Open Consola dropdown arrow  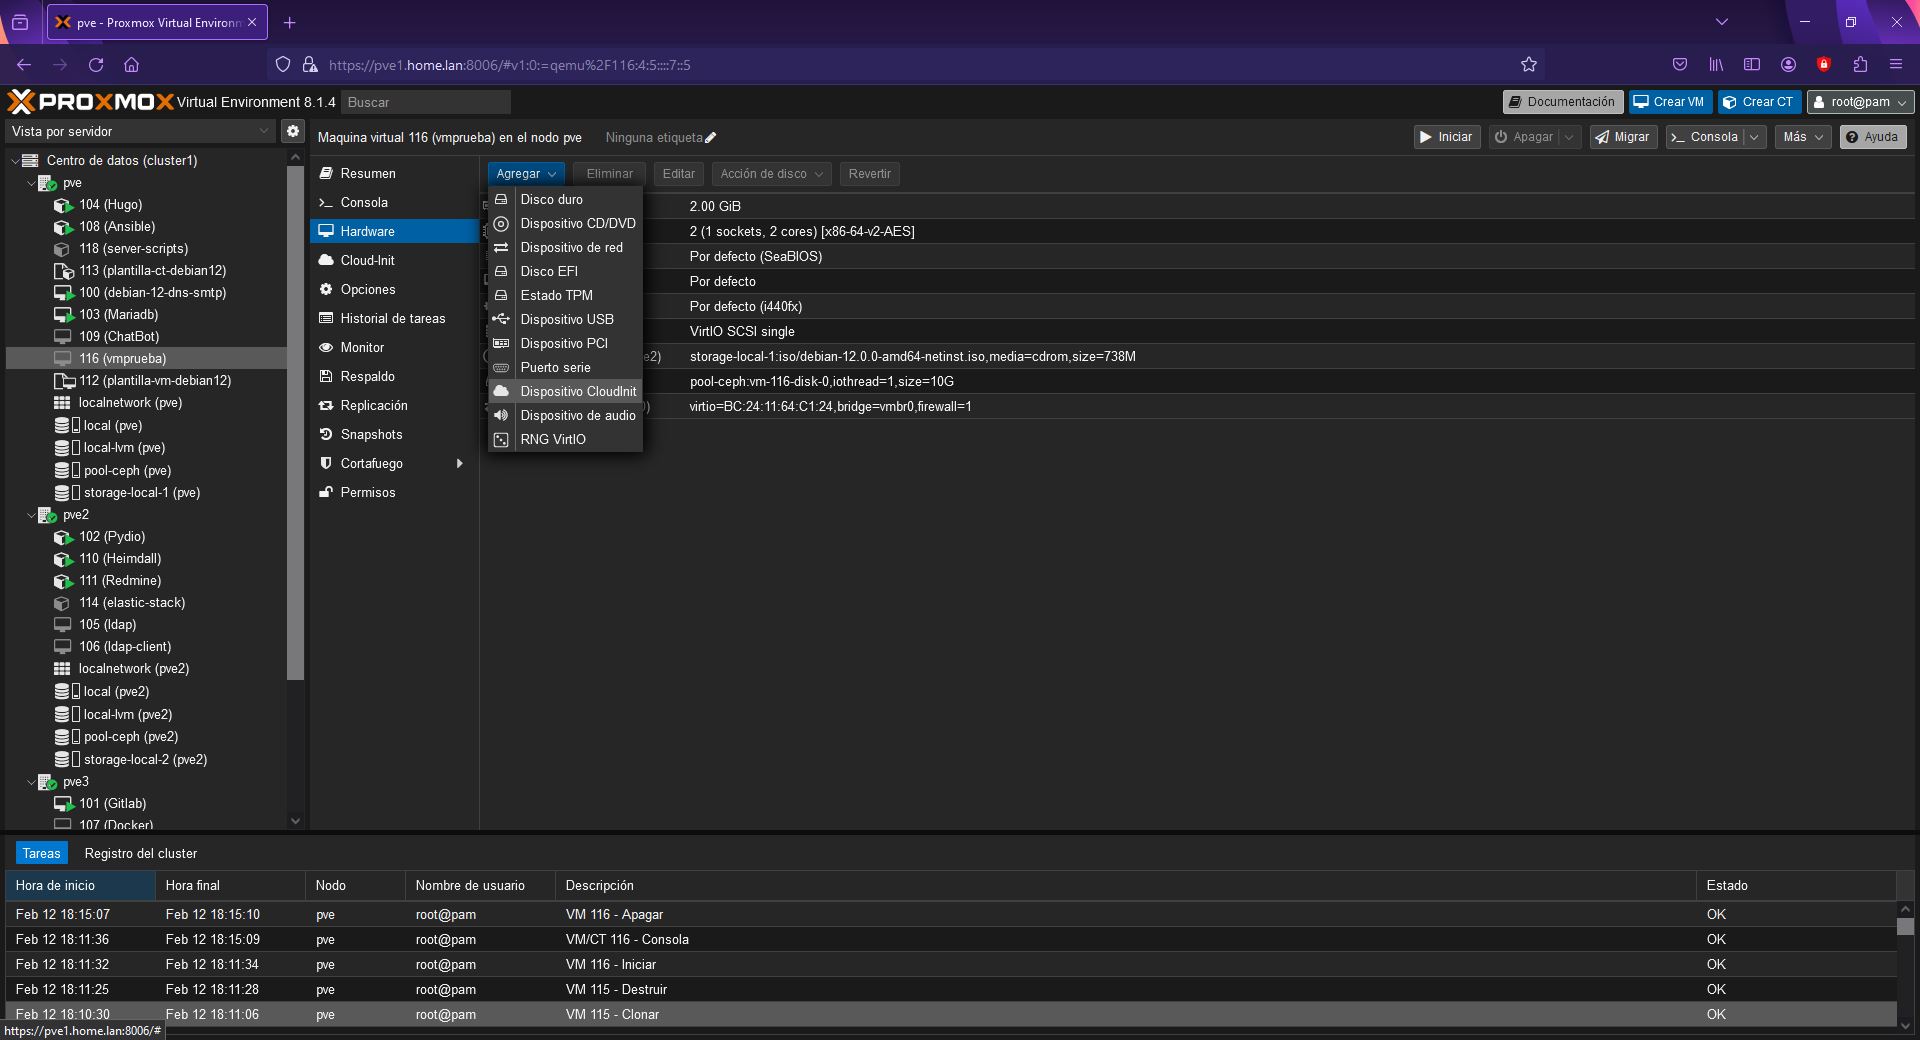[1753, 137]
